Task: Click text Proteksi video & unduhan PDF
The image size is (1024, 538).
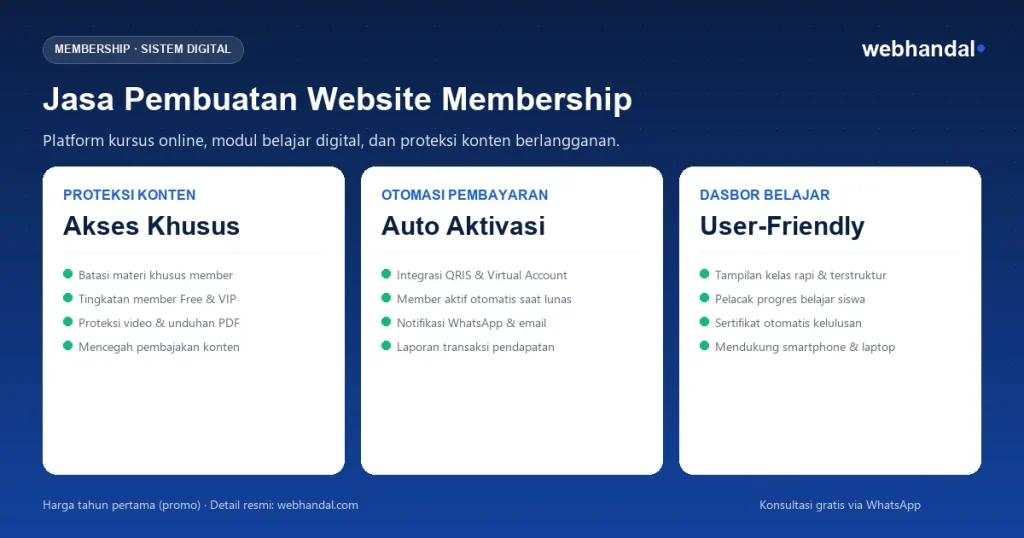Action: 159,323
